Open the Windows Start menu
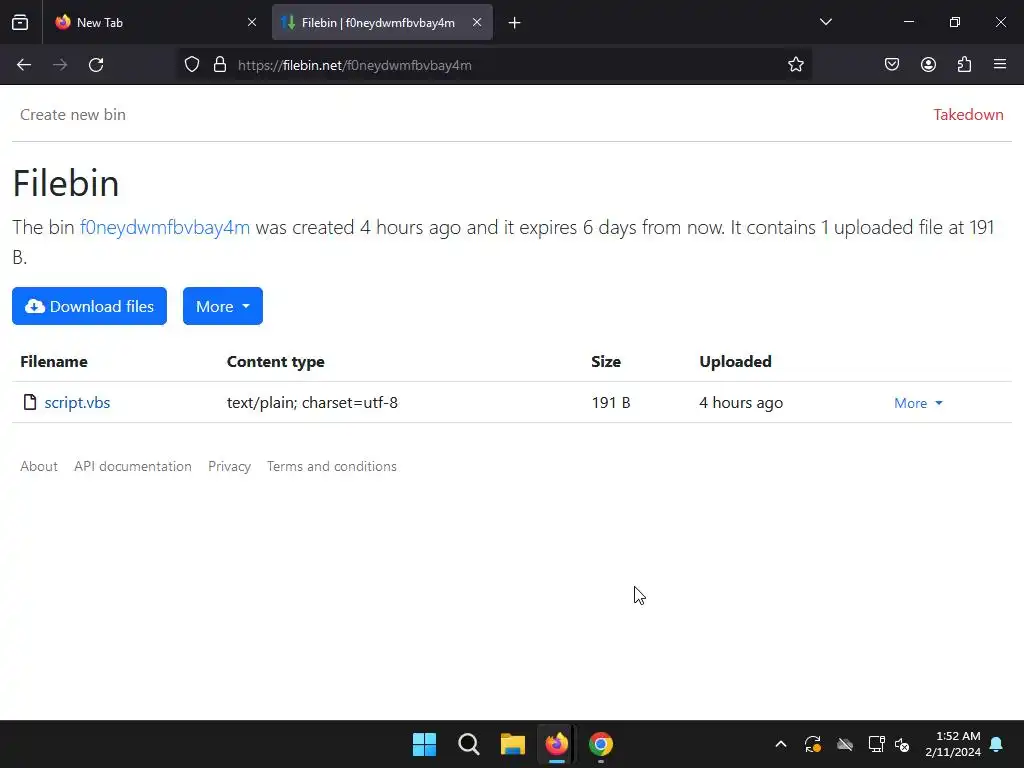This screenshot has width=1024, height=768. pos(424,744)
